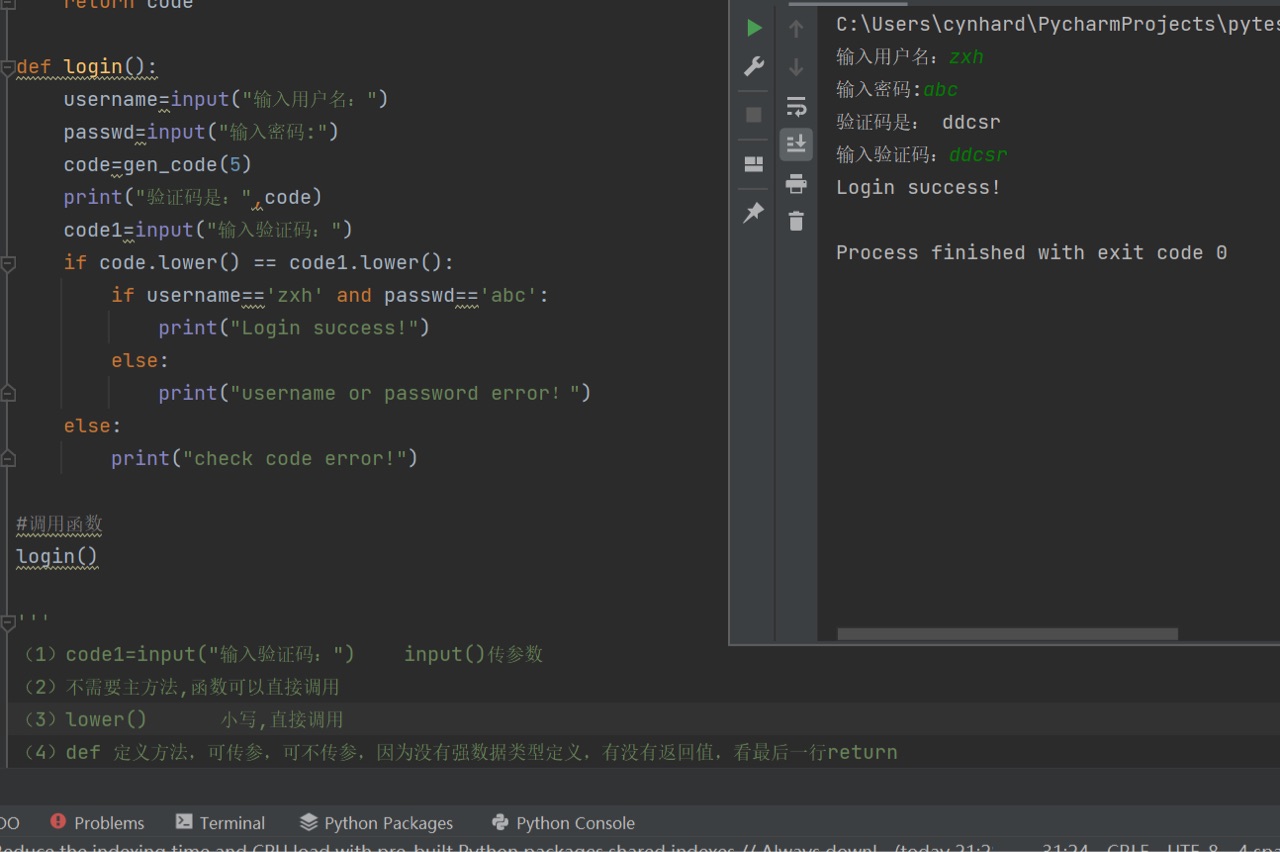The image size is (1280, 852).
Task: Open the Python Packages tab
Action: coord(376,823)
